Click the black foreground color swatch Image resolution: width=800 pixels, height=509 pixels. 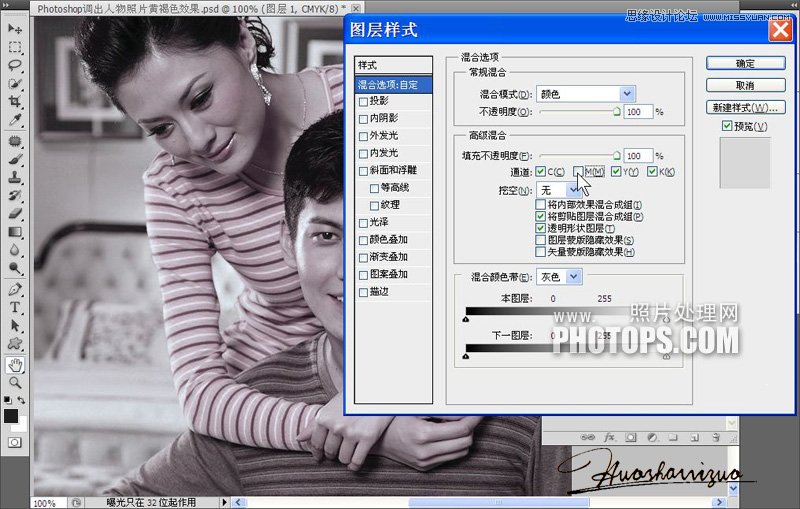[x=11, y=416]
